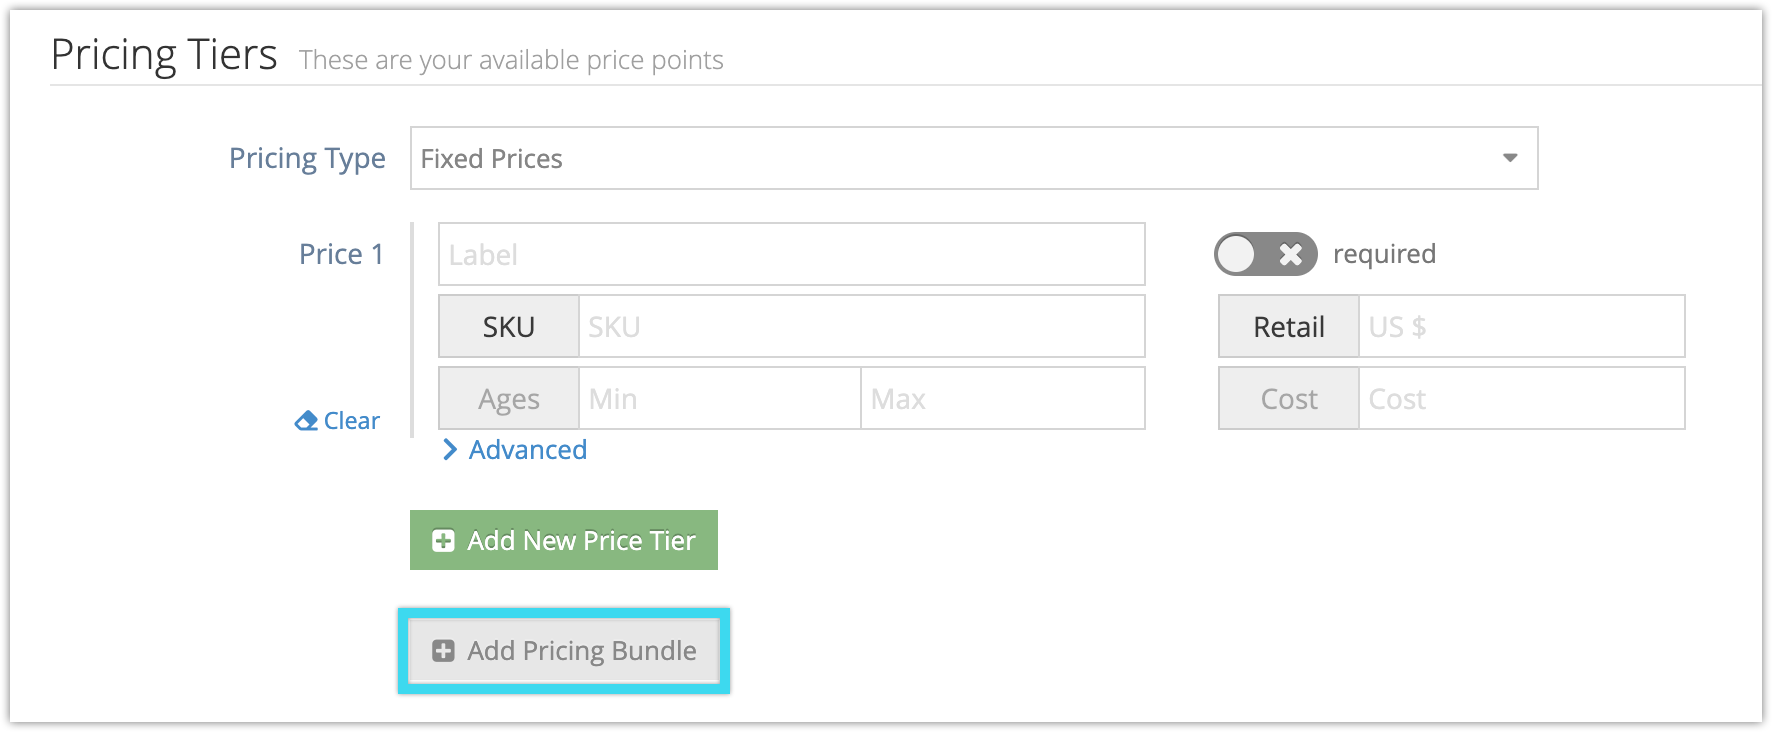
Task: Click the dropdown arrow beside Fixed Prices
Action: click(x=1510, y=158)
